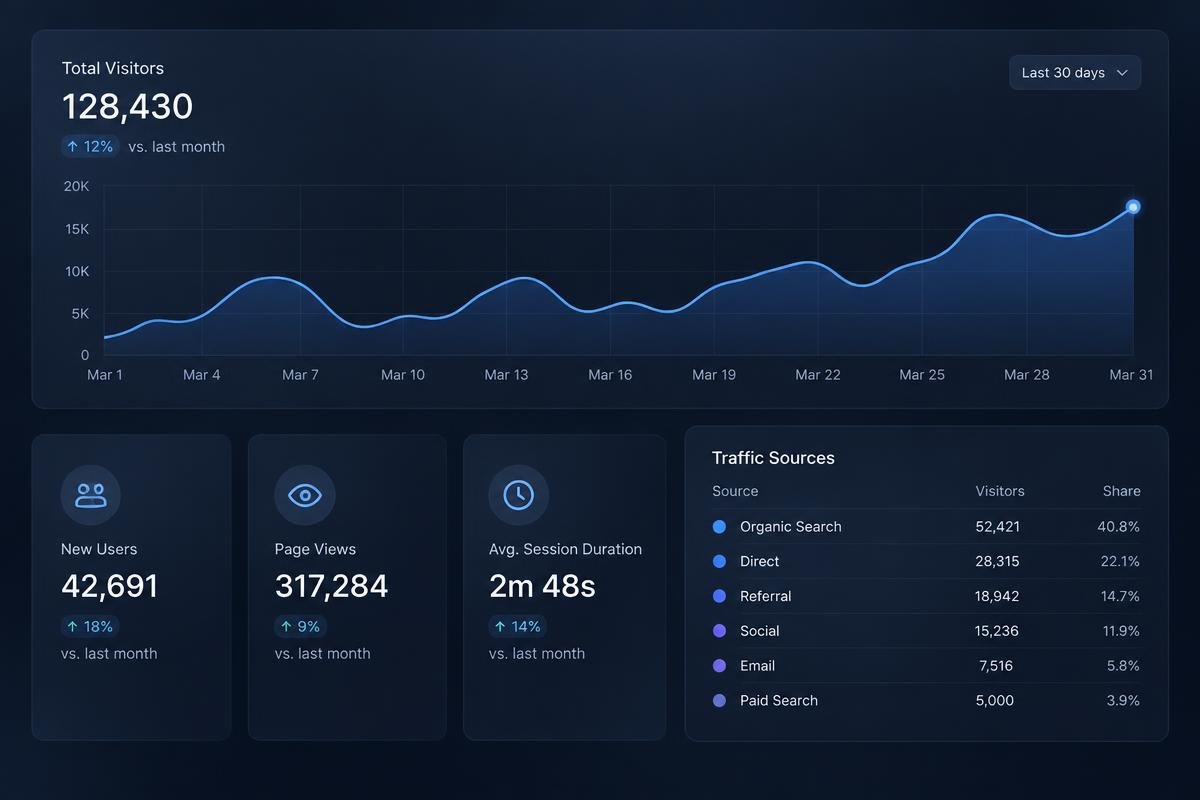Click the 9% badge on Page Views card

tap(301, 626)
